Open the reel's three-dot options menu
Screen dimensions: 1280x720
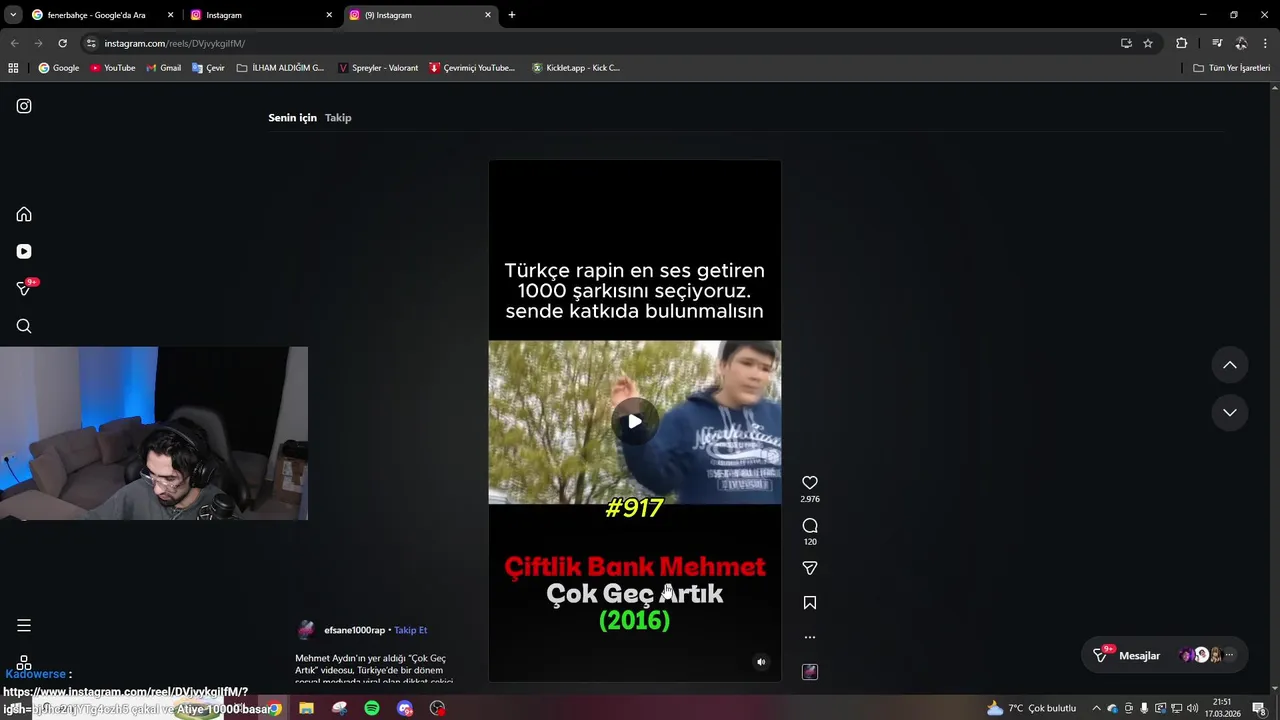pos(810,637)
